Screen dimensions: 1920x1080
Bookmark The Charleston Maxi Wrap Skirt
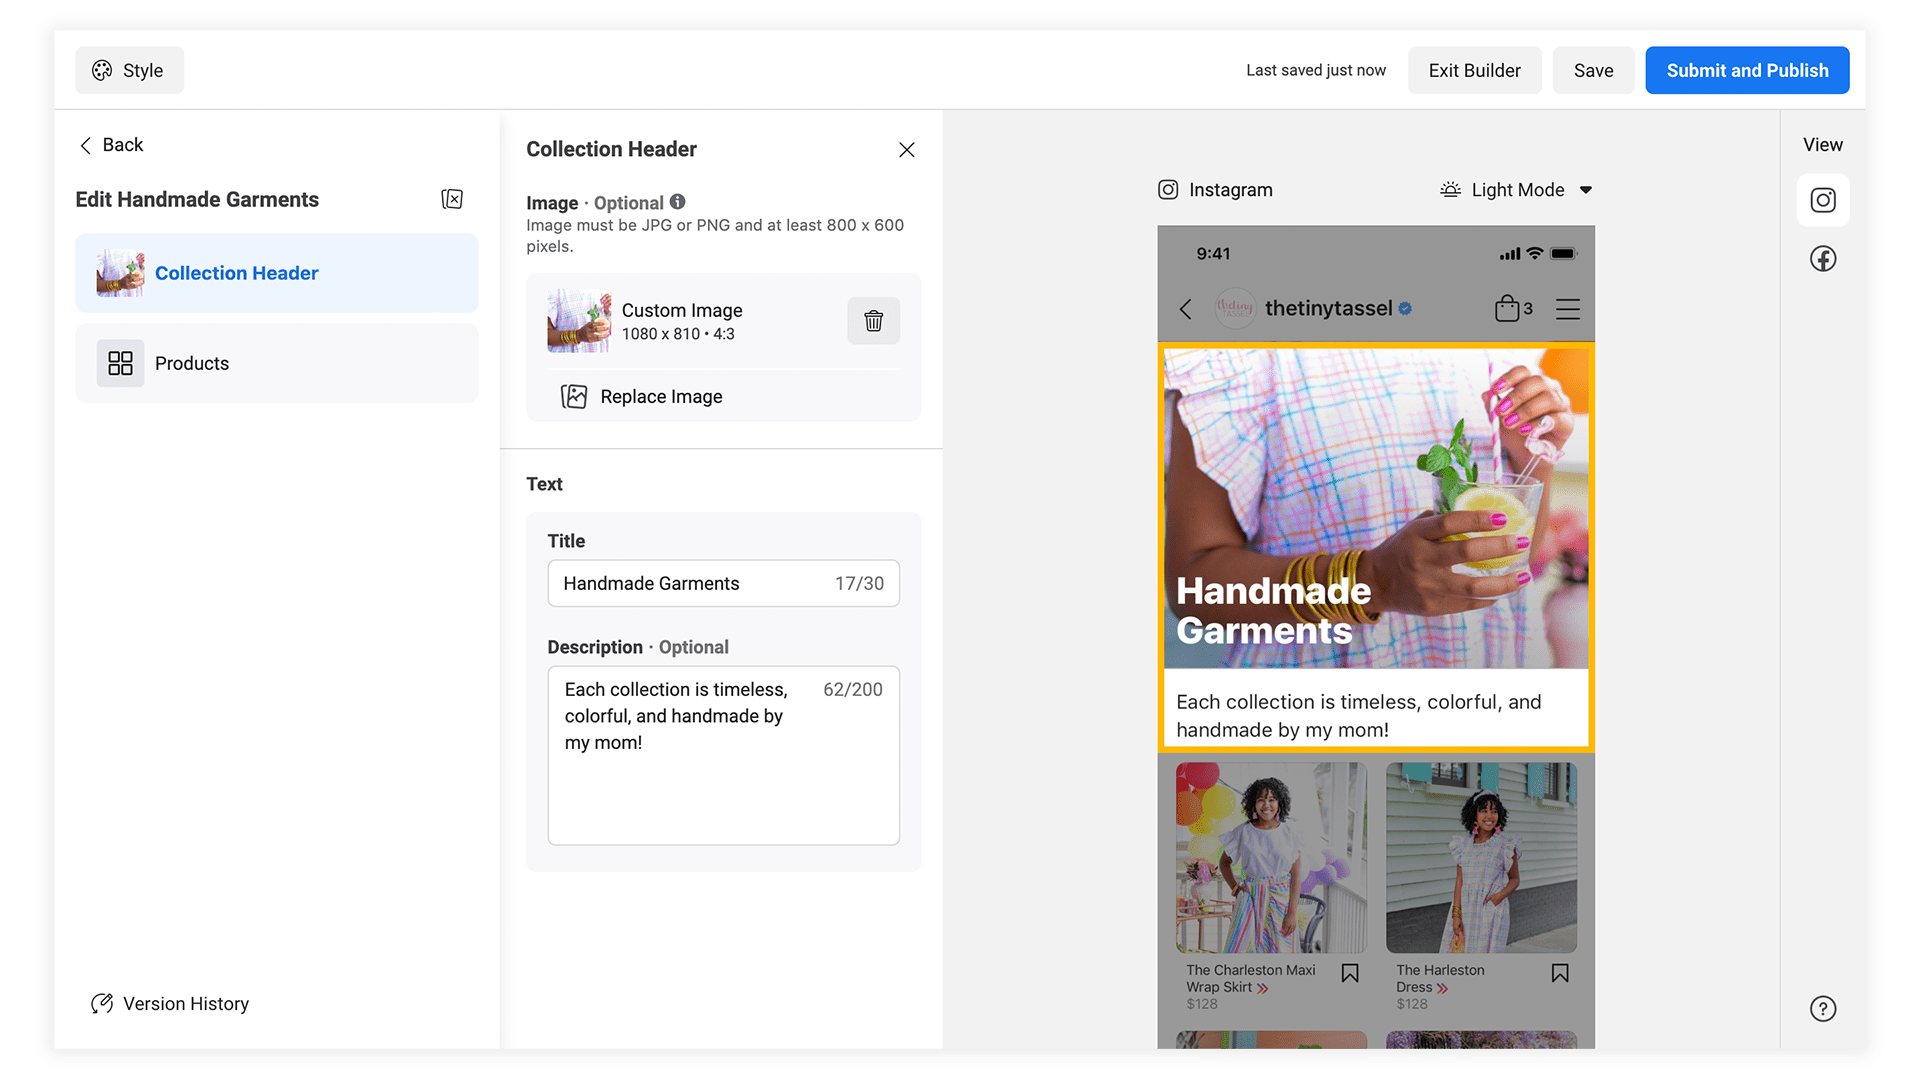pyautogui.click(x=1350, y=971)
